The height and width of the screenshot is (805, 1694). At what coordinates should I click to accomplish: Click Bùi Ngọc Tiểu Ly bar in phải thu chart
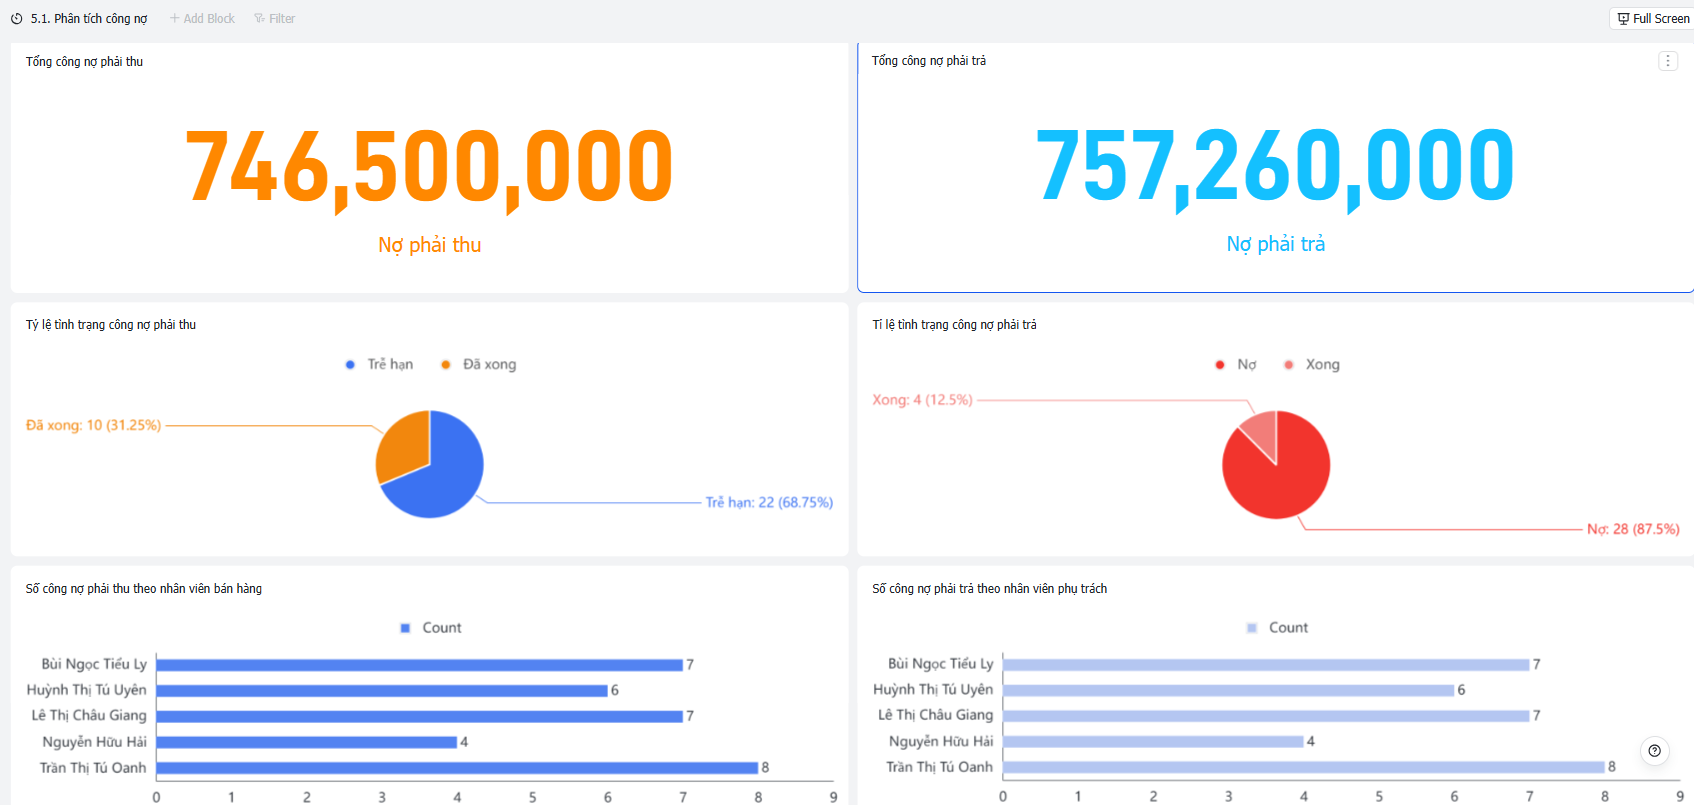(x=419, y=665)
